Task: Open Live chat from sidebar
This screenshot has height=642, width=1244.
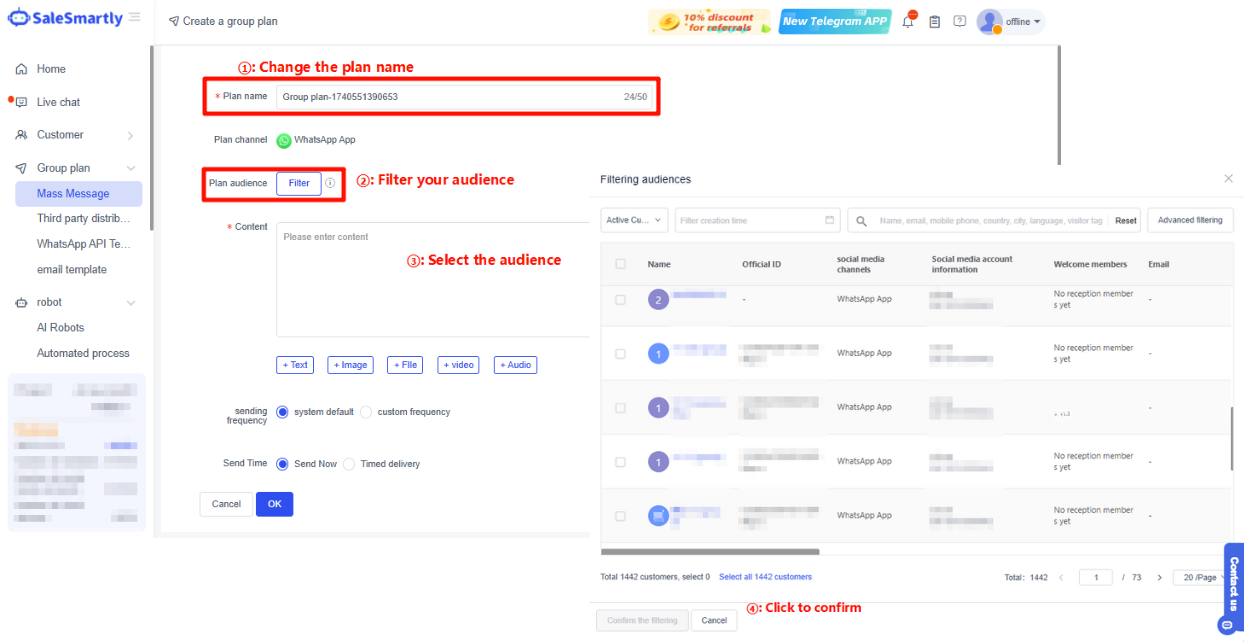Action: [x=58, y=102]
